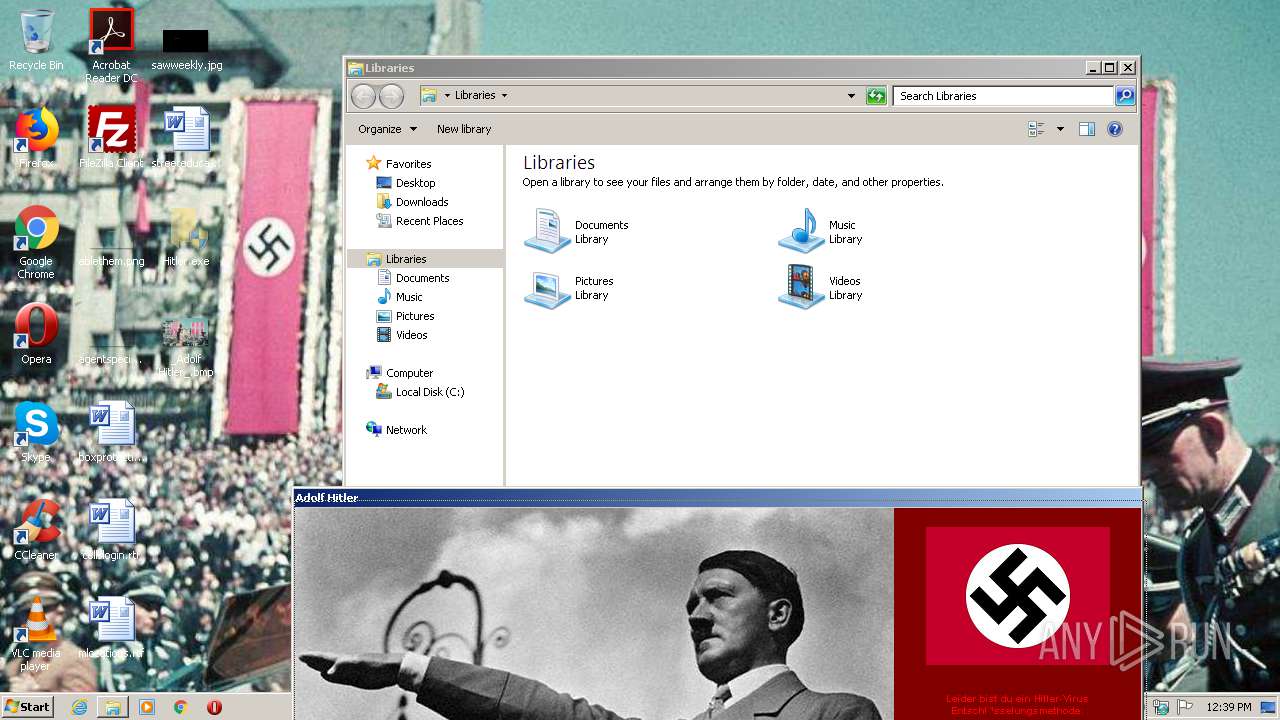Select the Skype desktop shortcut

(36, 432)
